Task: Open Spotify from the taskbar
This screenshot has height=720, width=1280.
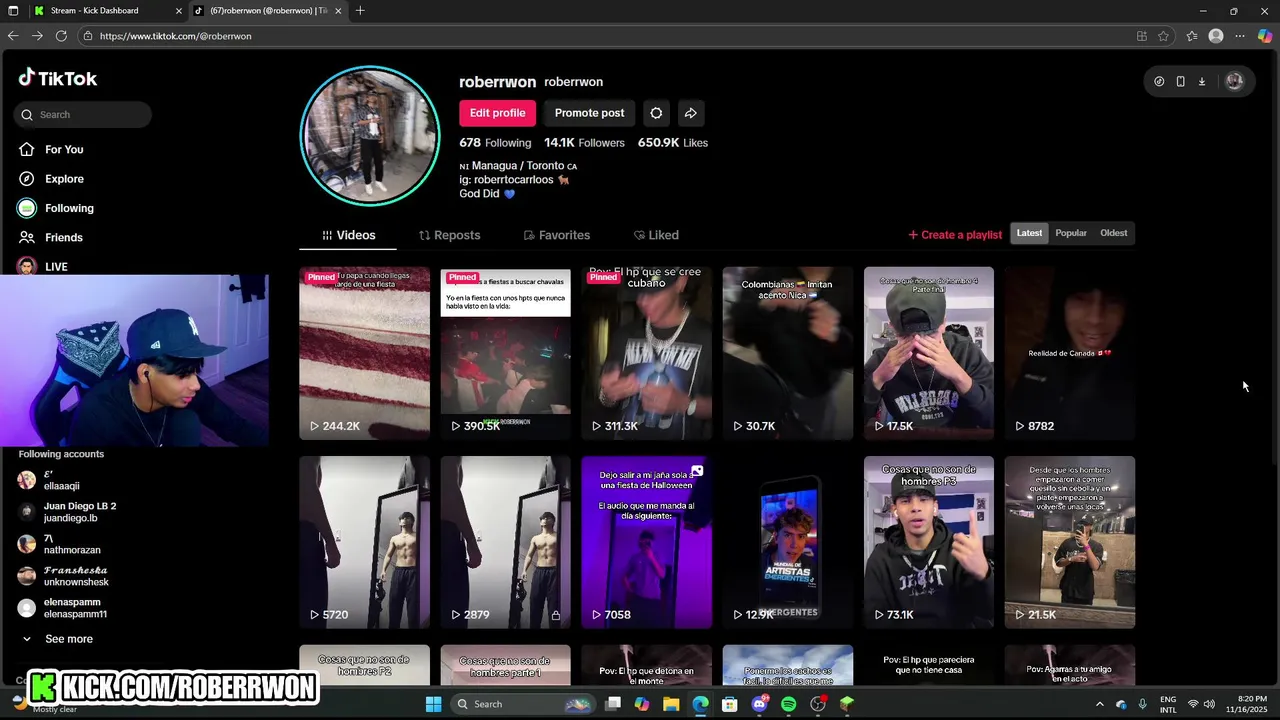Action: point(788,704)
